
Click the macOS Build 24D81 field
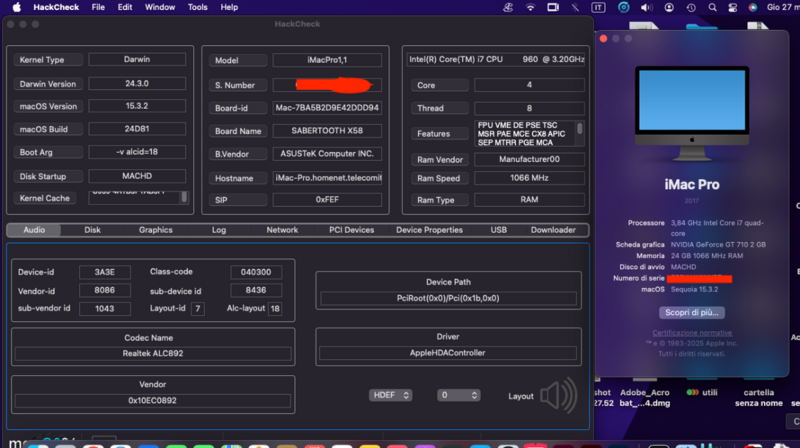click(x=137, y=129)
